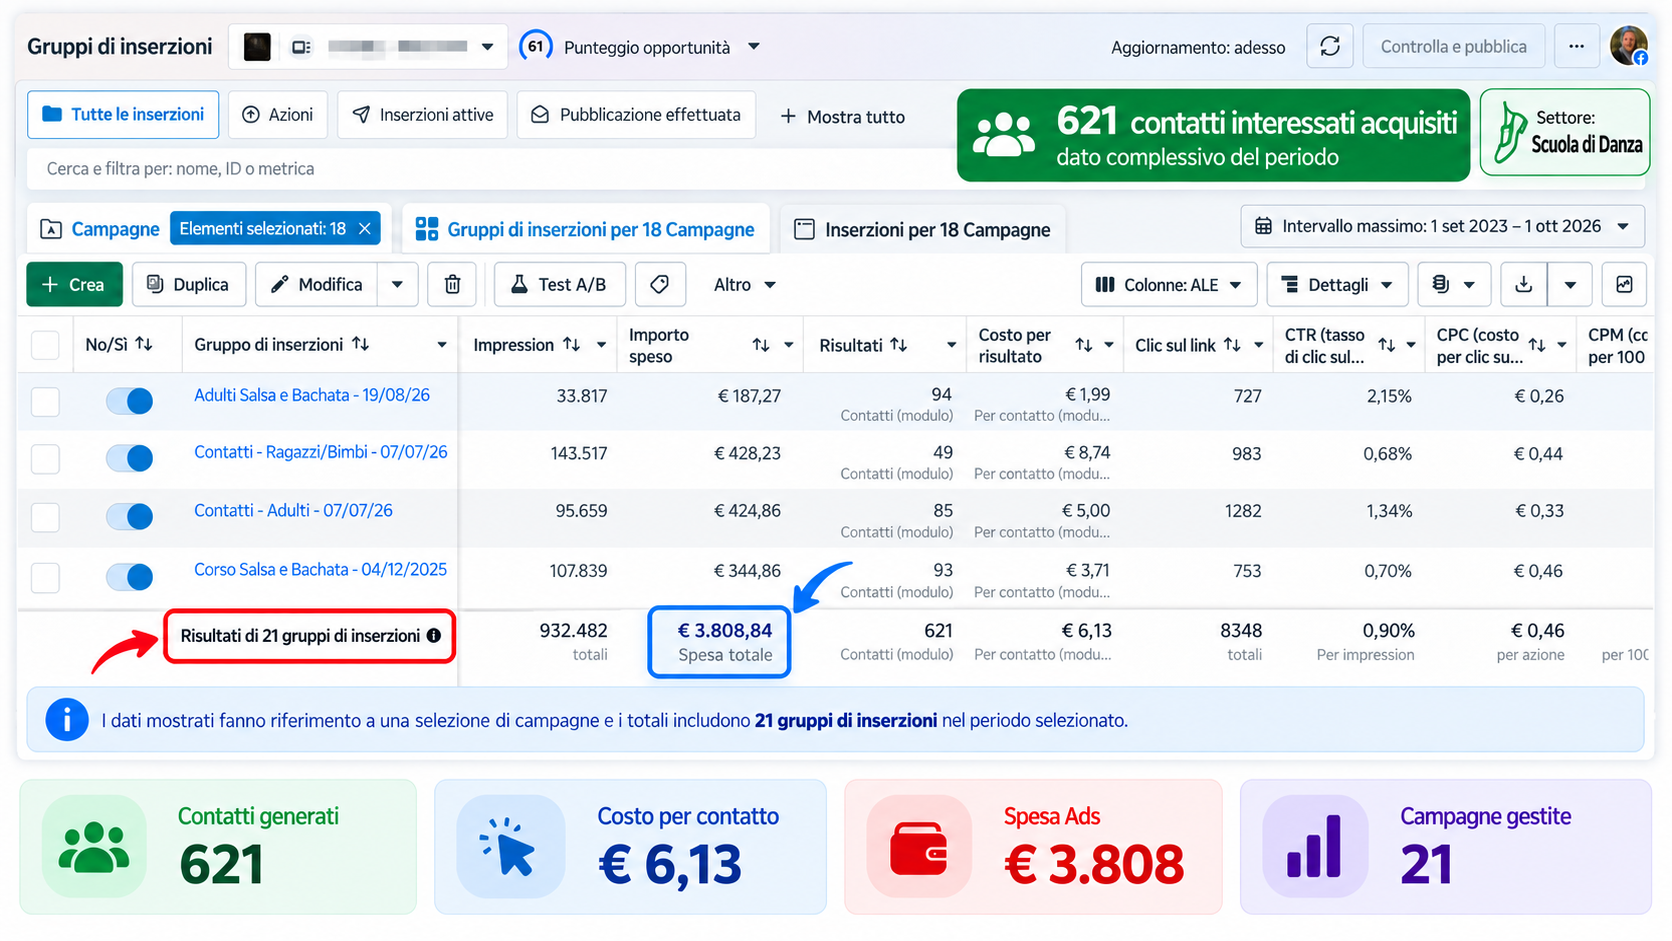Click the info icon beside Risultati di 21 gruppi
This screenshot has height=941, width=1672.
[x=434, y=636]
